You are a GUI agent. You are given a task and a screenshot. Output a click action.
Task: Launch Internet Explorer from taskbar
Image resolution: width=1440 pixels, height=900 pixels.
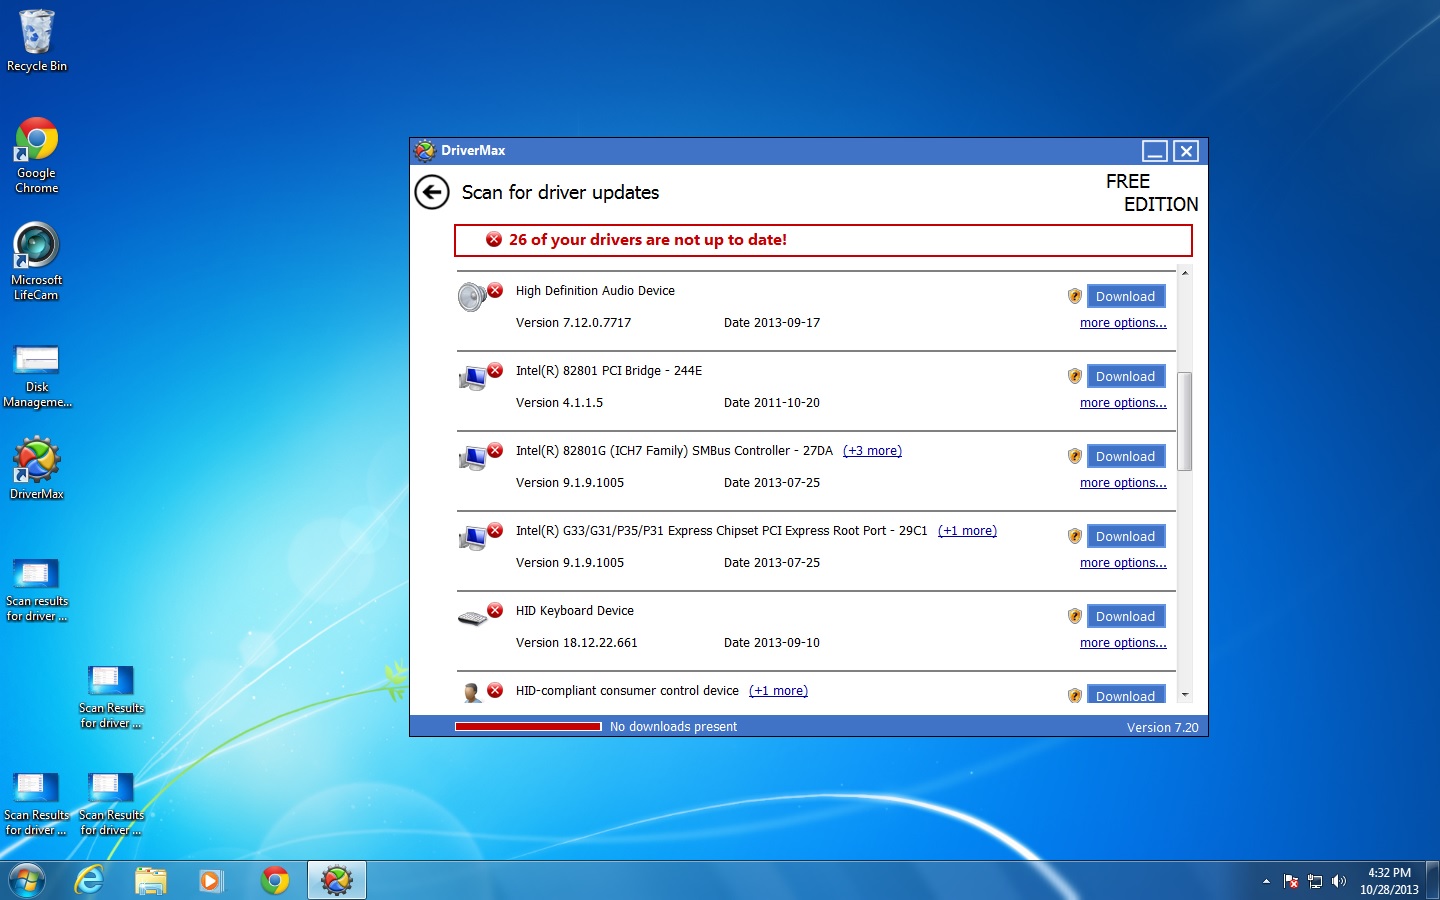point(90,880)
